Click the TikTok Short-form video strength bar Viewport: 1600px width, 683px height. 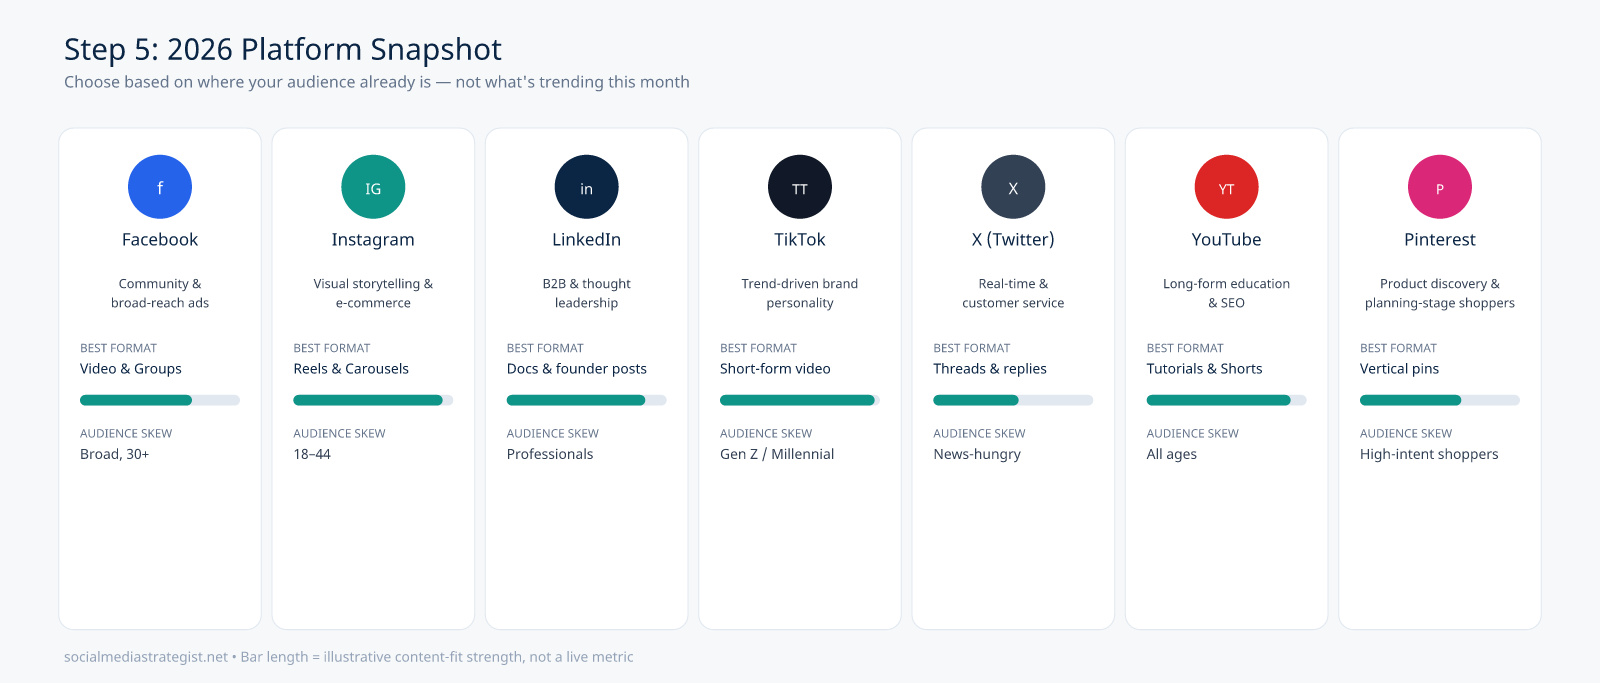[x=800, y=400]
